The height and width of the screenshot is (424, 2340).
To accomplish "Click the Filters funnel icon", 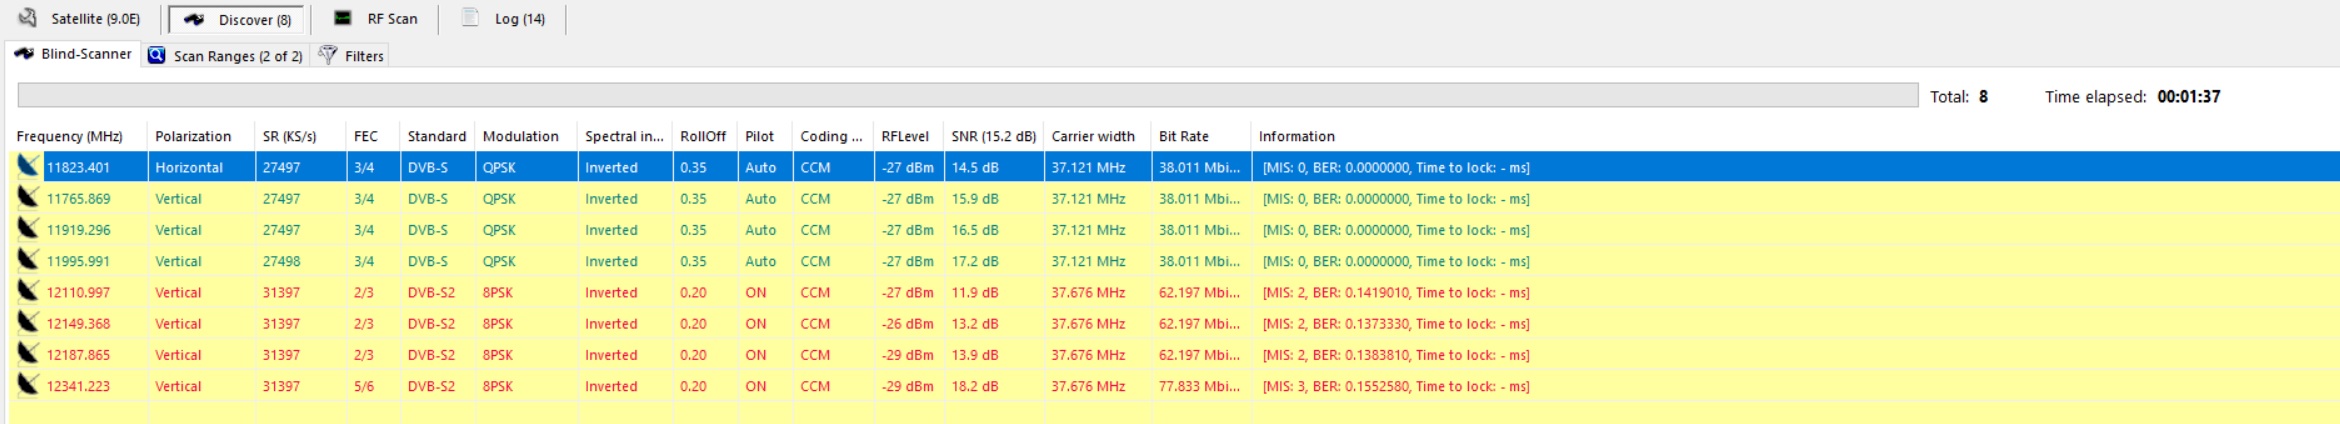I will (327, 55).
